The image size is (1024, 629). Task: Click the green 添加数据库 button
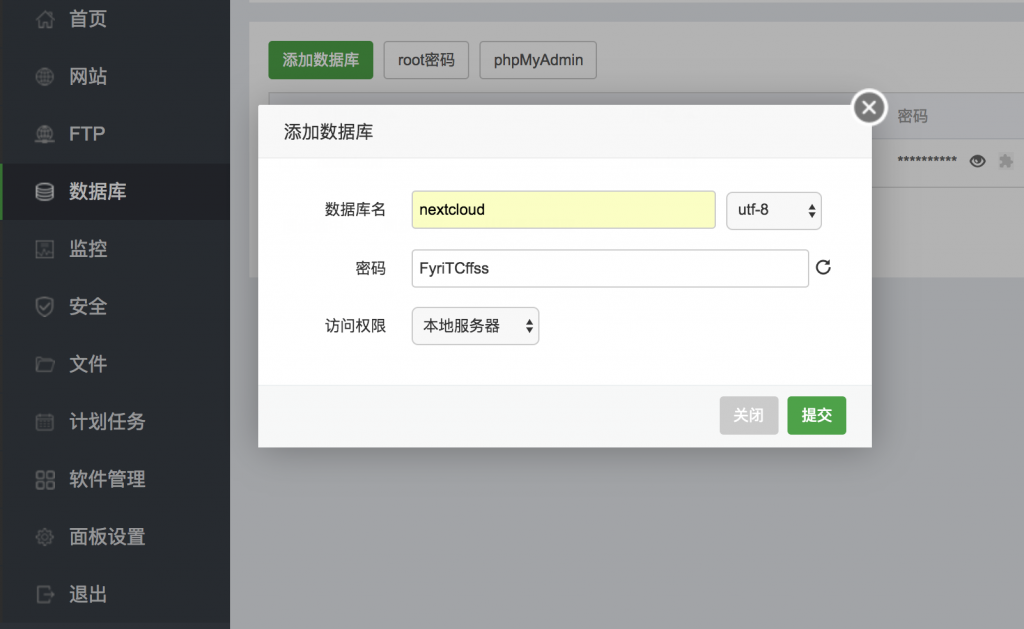tap(321, 60)
